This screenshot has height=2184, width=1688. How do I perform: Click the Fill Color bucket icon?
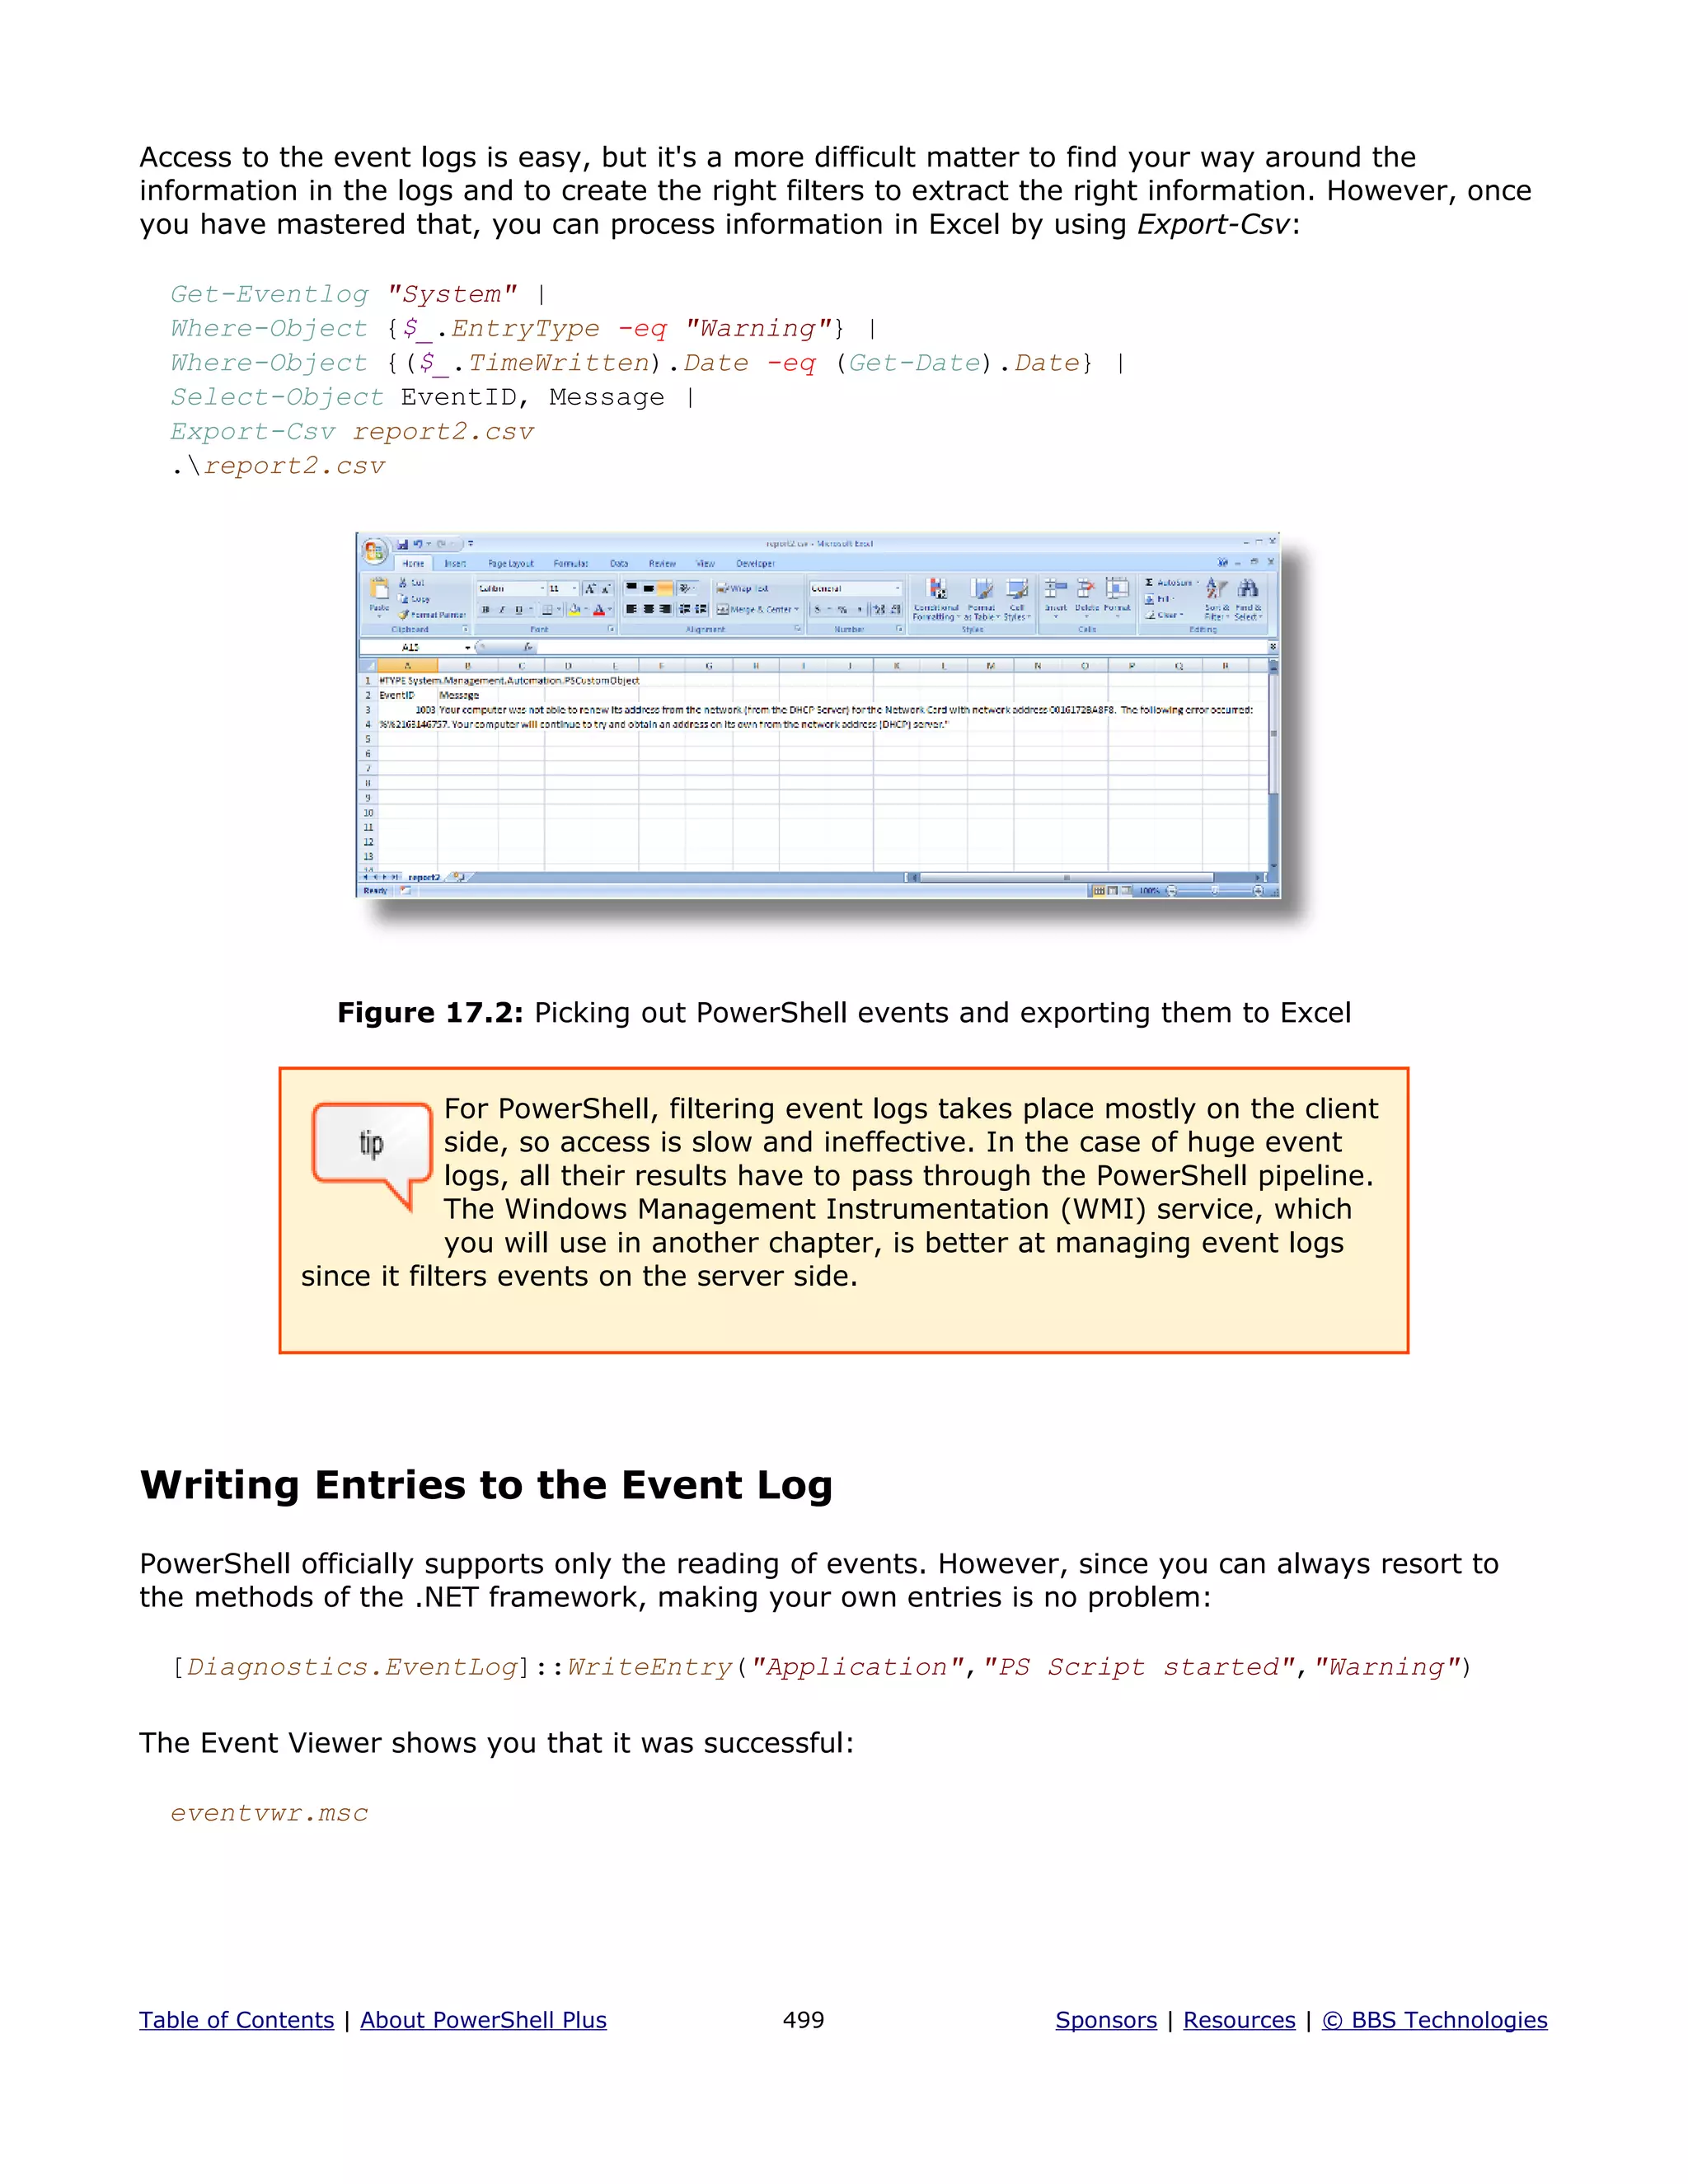pyautogui.click(x=575, y=609)
